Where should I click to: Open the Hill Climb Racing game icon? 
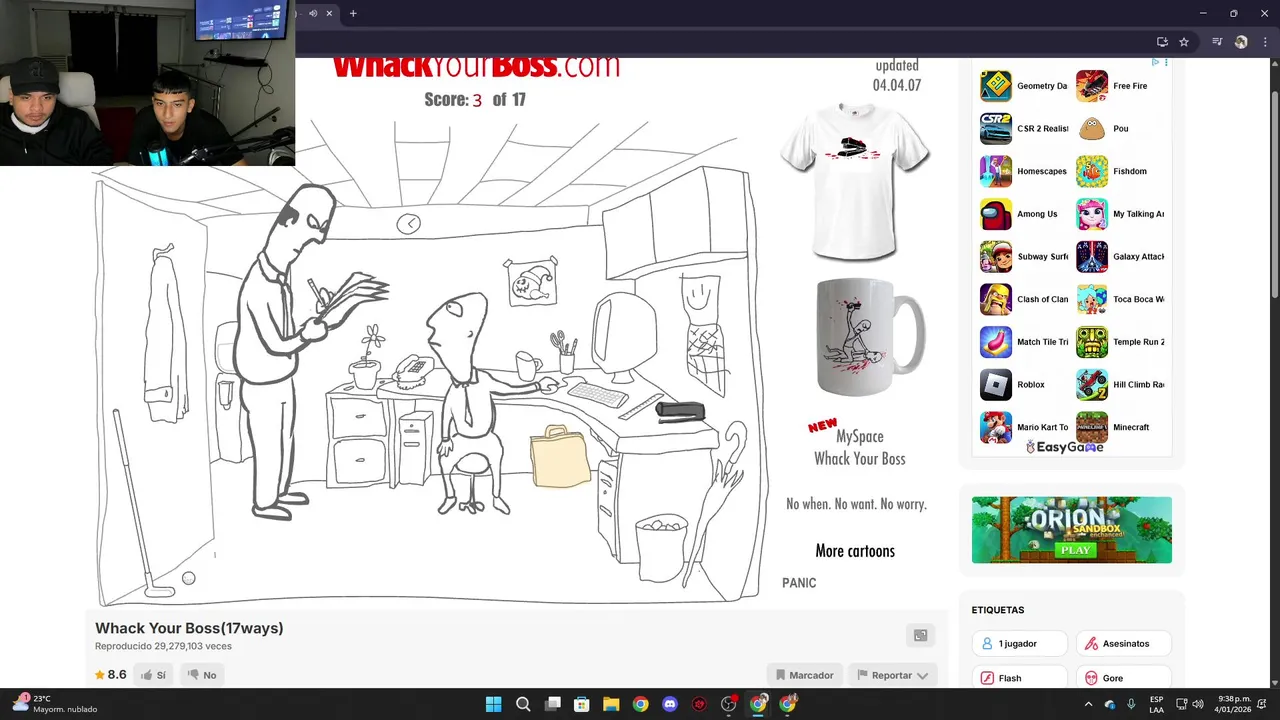pos(1092,385)
